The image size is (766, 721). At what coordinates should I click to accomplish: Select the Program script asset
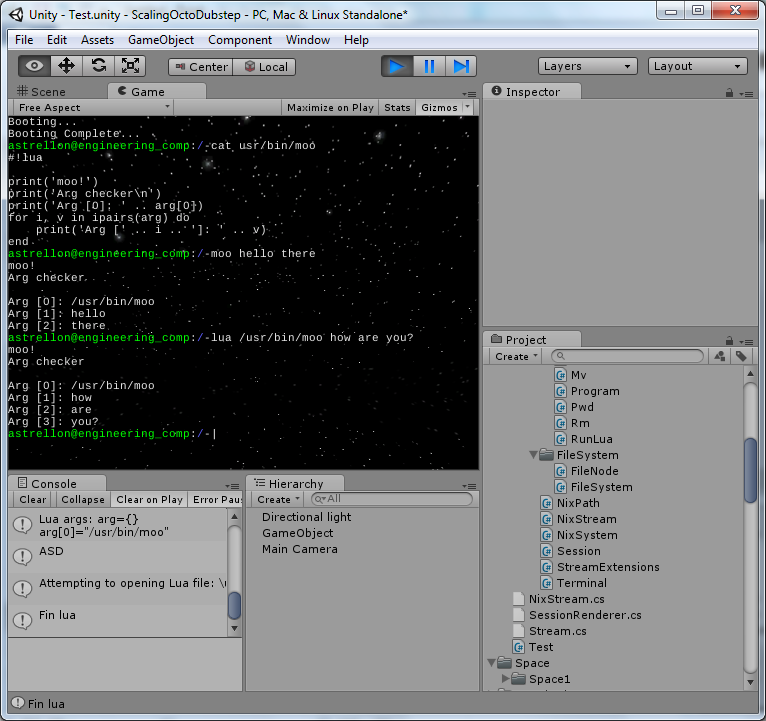tap(588, 391)
